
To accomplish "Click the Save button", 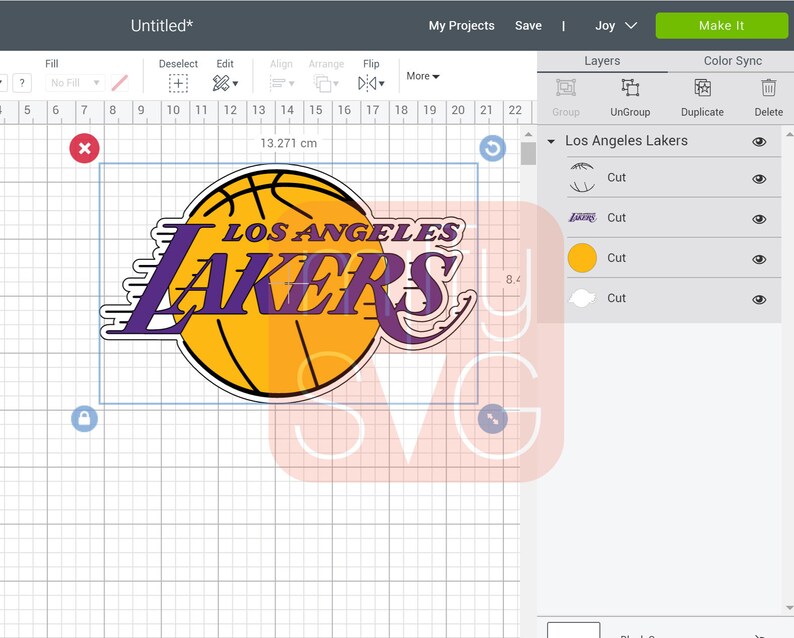I will [x=528, y=25].
